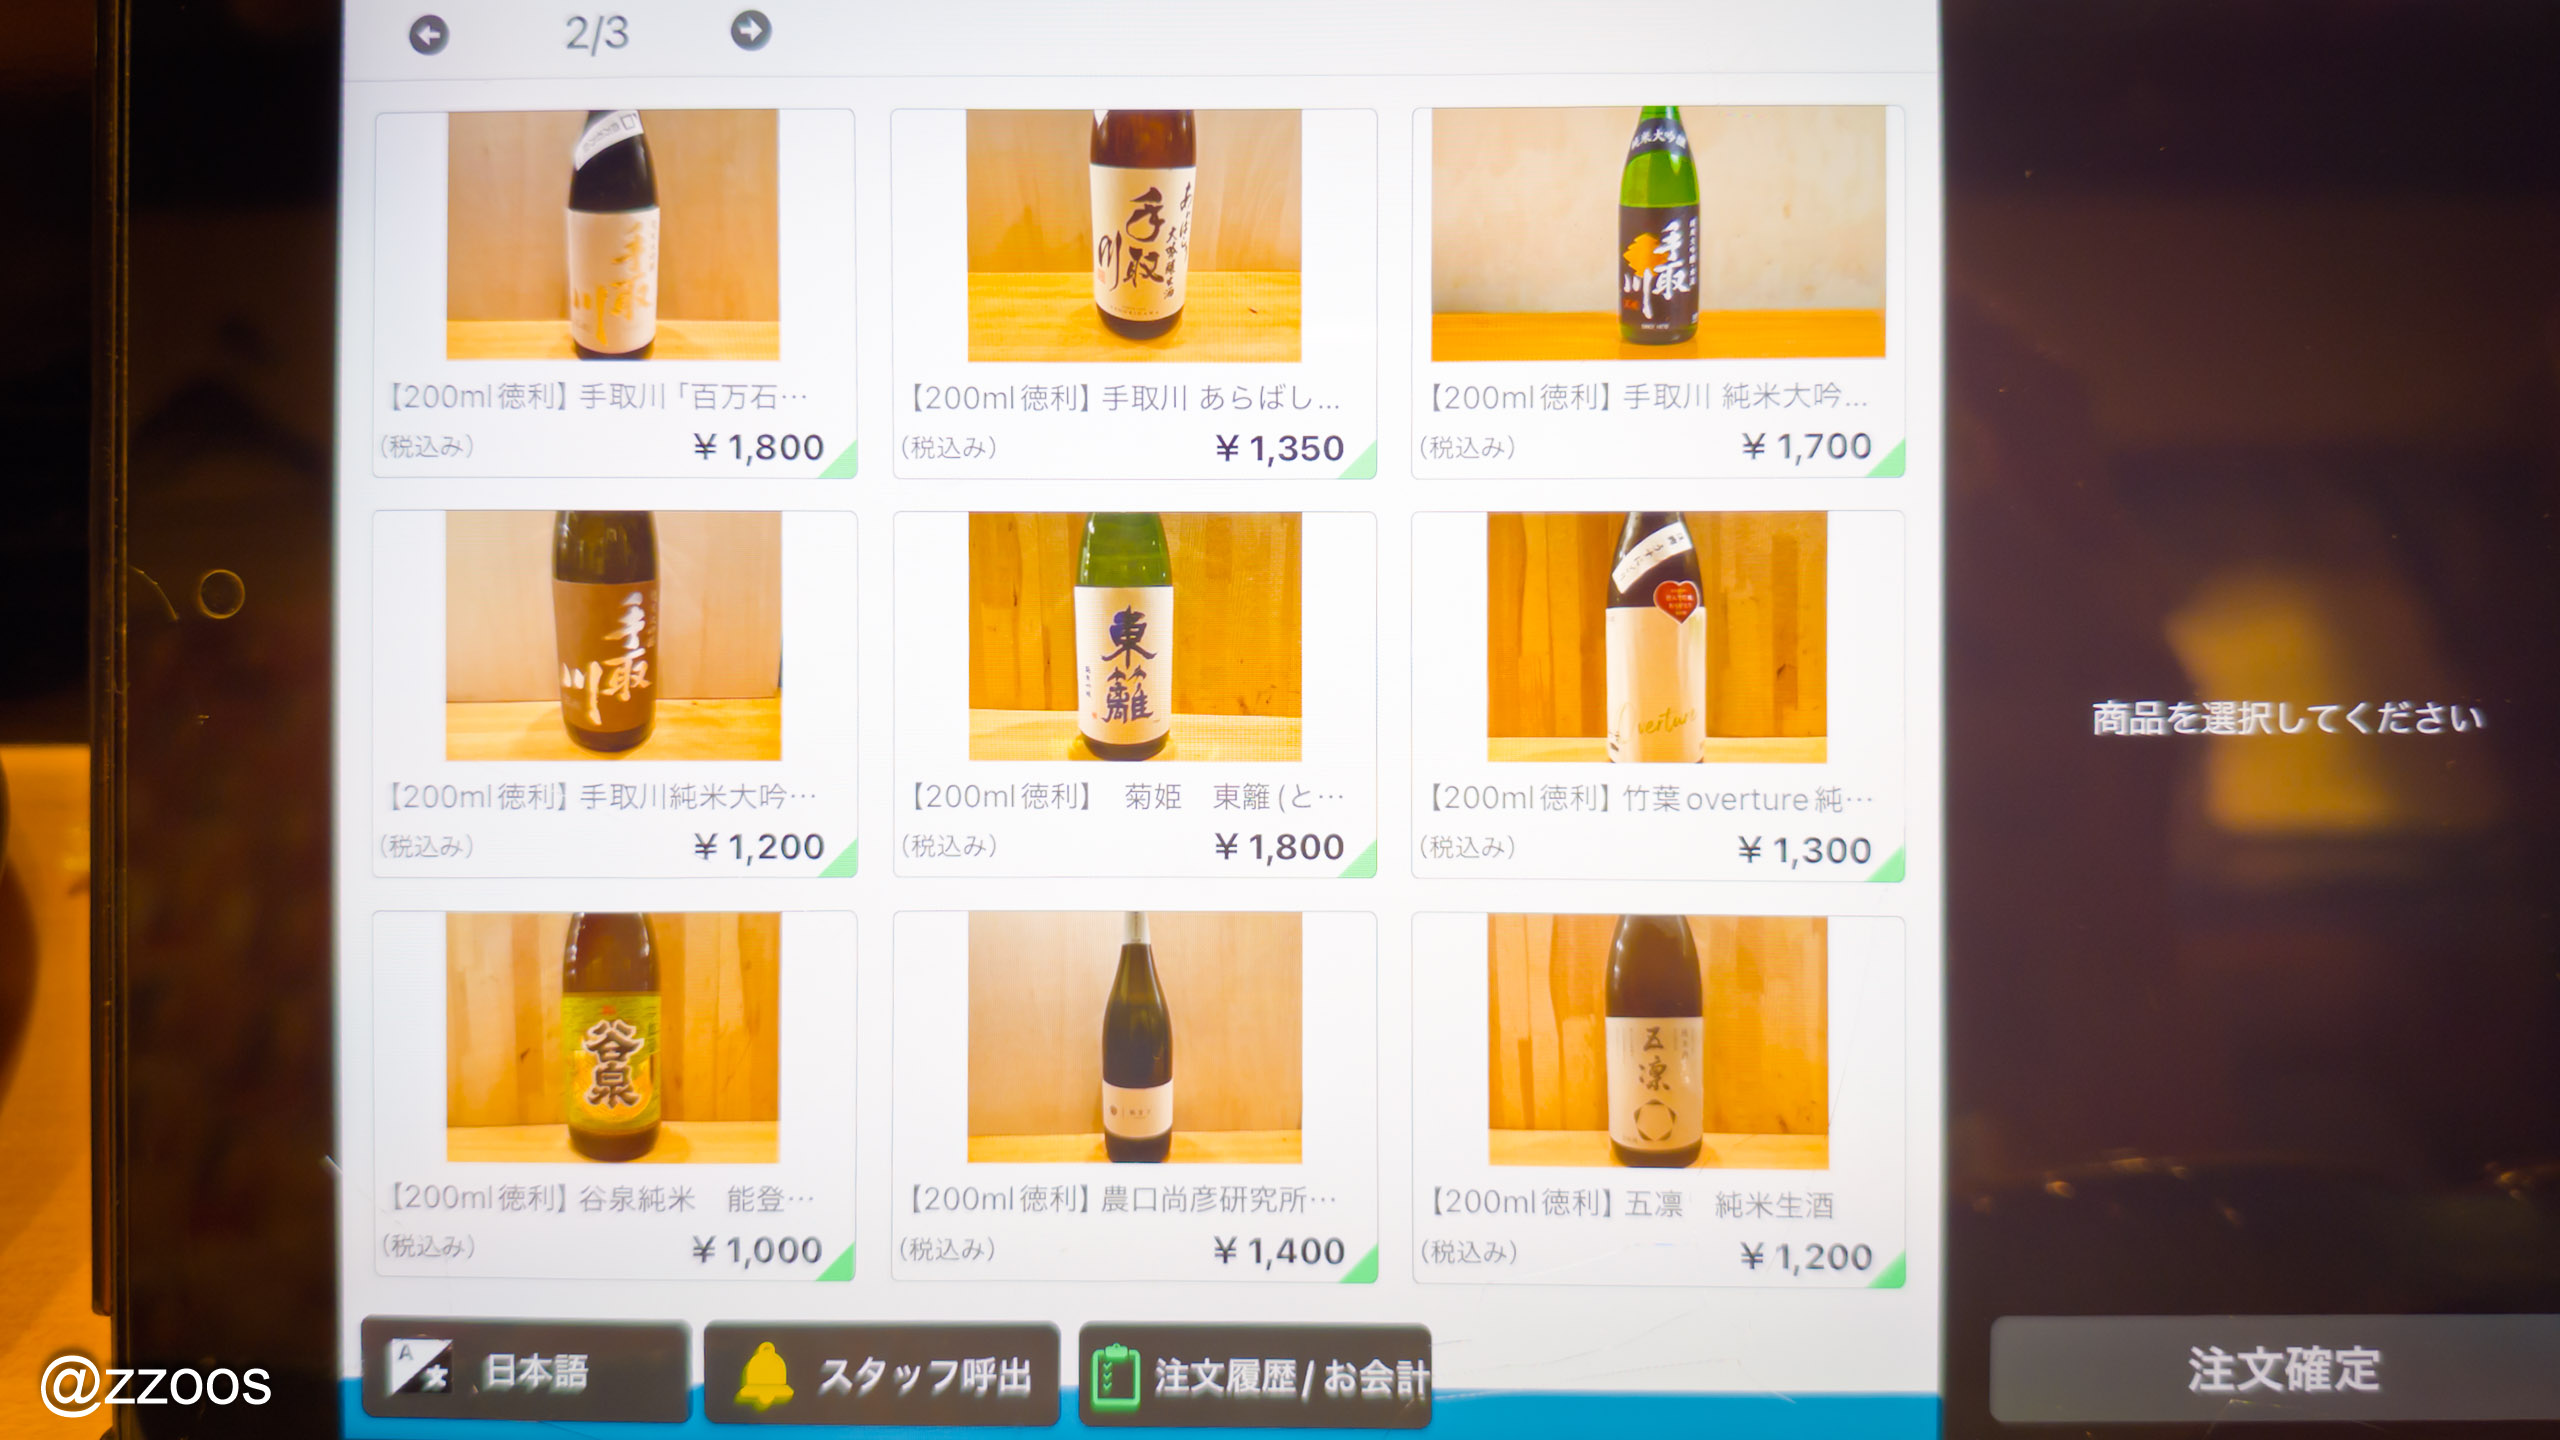The height and width of the screenshot is (1440, 2560).
Task: Click the ¥1,700 price
Action: (1806, 446)
